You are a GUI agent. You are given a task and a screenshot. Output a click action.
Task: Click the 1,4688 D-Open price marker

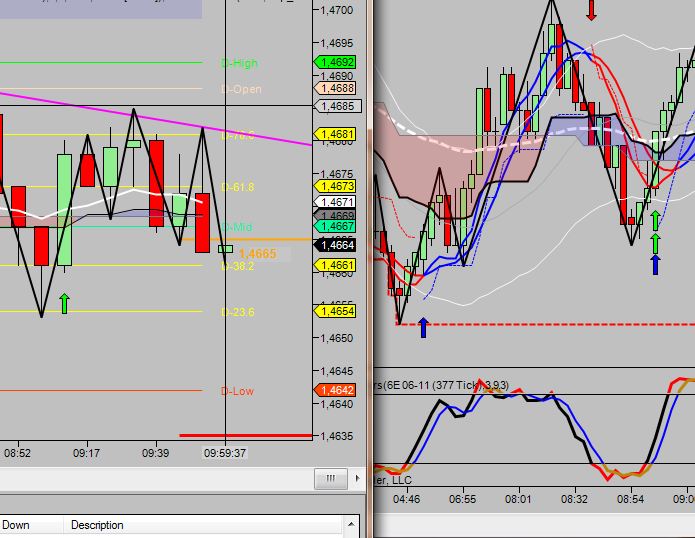coord(335,88)
